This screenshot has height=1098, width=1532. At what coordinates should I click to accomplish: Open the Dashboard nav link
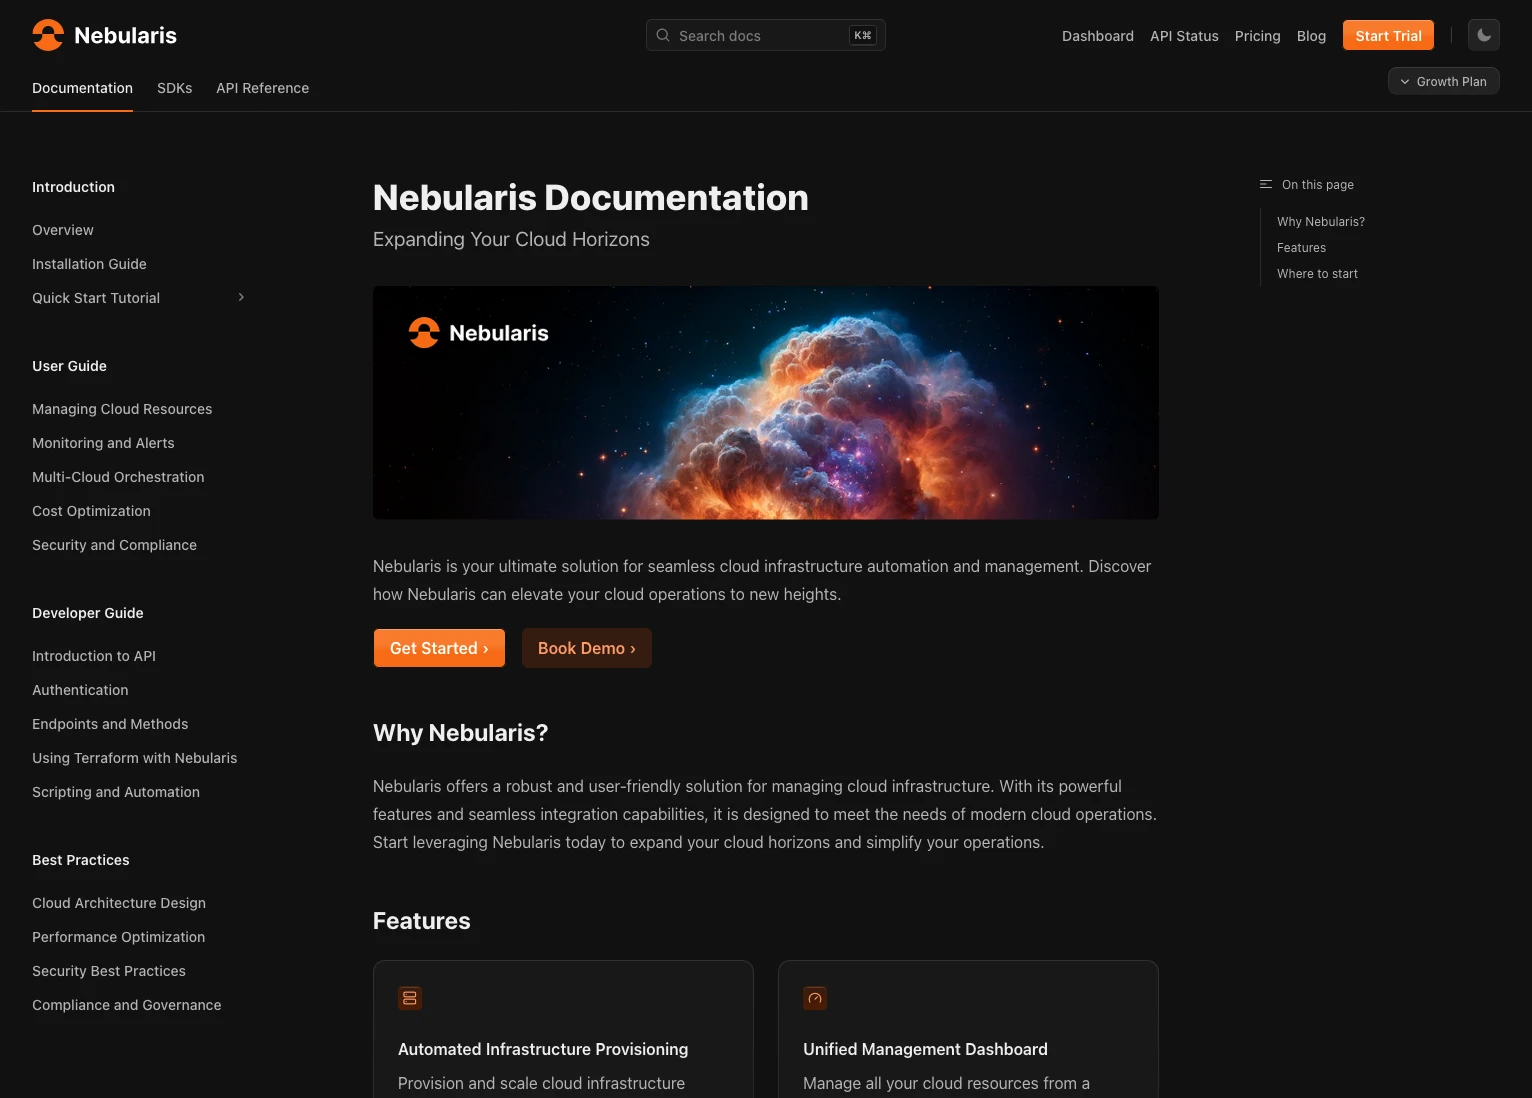[1098, 35]
